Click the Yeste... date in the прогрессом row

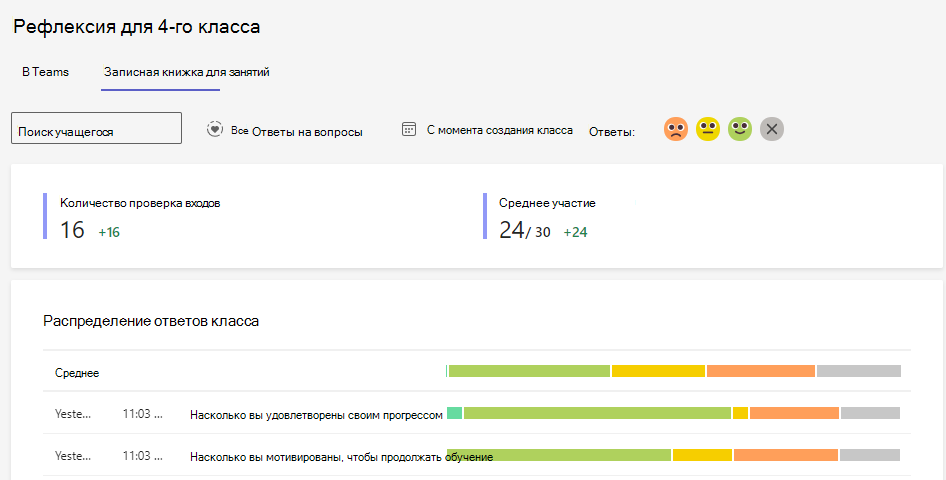click(x=73, y=414)
